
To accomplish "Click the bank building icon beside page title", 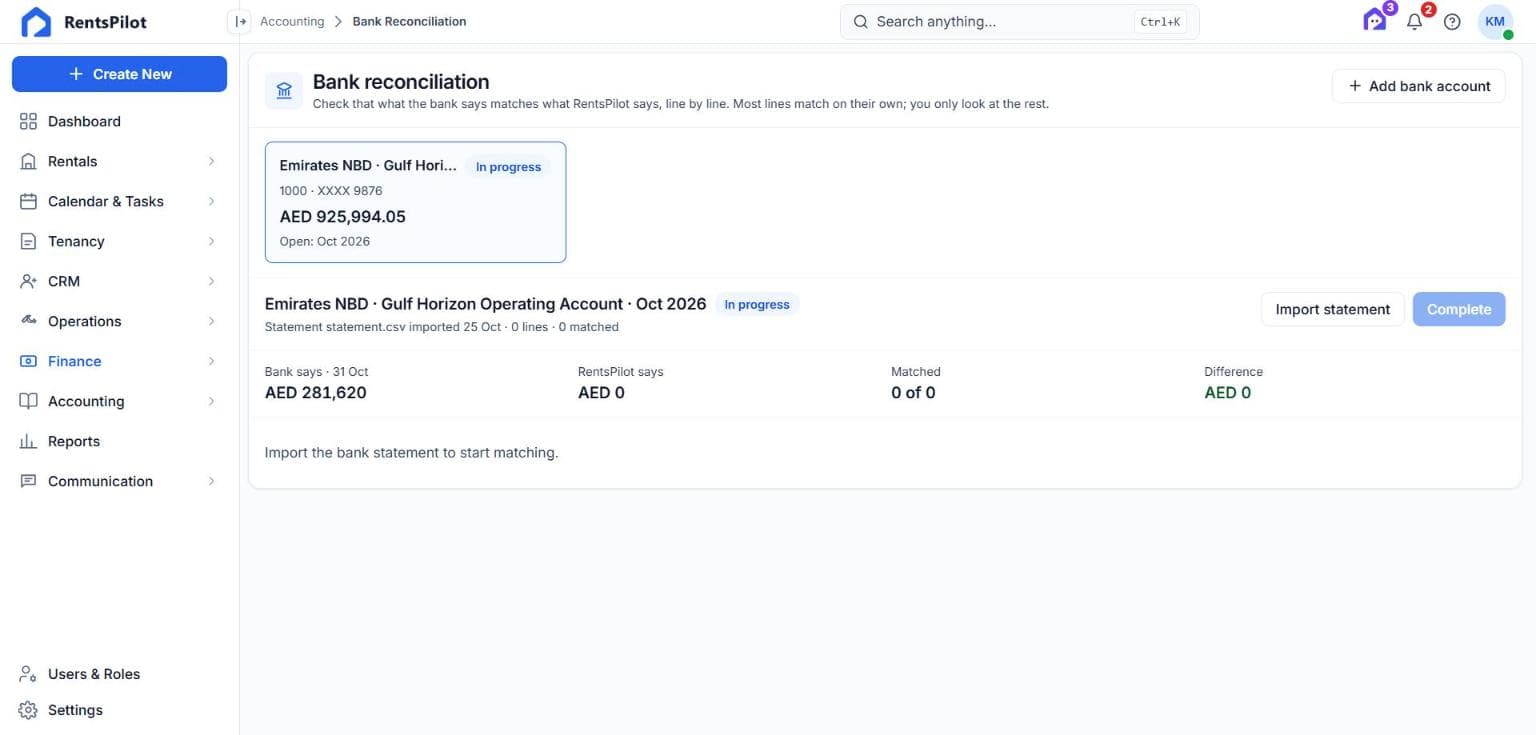I will point(284,90).
